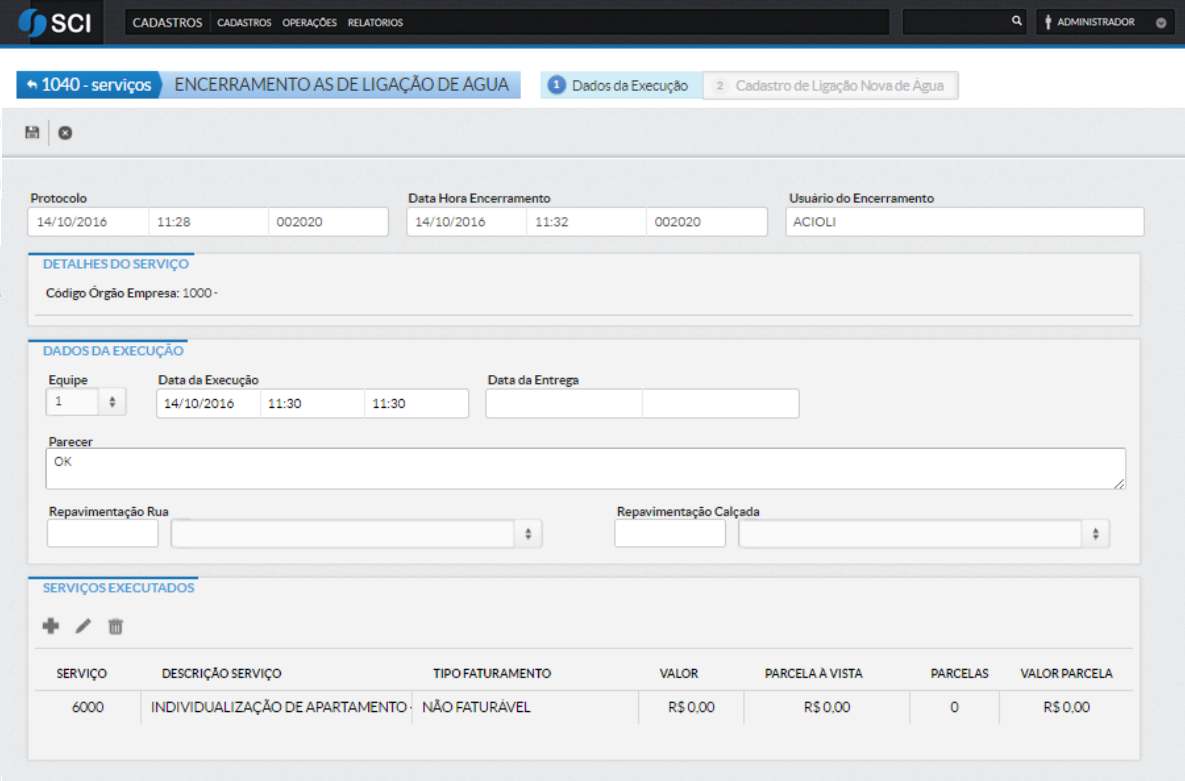The height and width of the screenshot is (781, 1185).
Task: Open the Equipe number selector
Action: tap(115, 401)
